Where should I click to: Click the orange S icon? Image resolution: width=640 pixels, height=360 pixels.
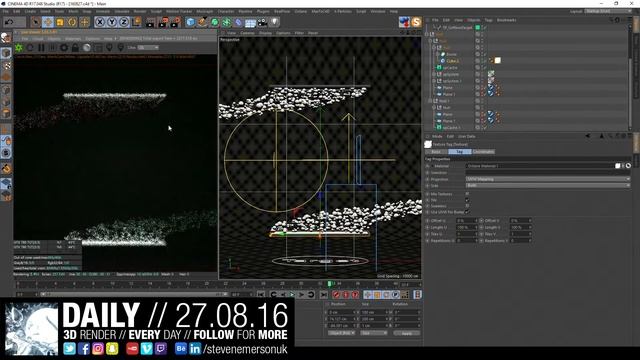click(416, 22)
